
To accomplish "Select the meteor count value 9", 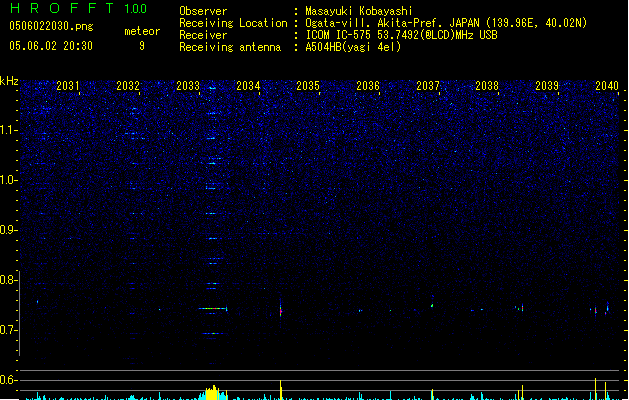I will click(142, 46).
